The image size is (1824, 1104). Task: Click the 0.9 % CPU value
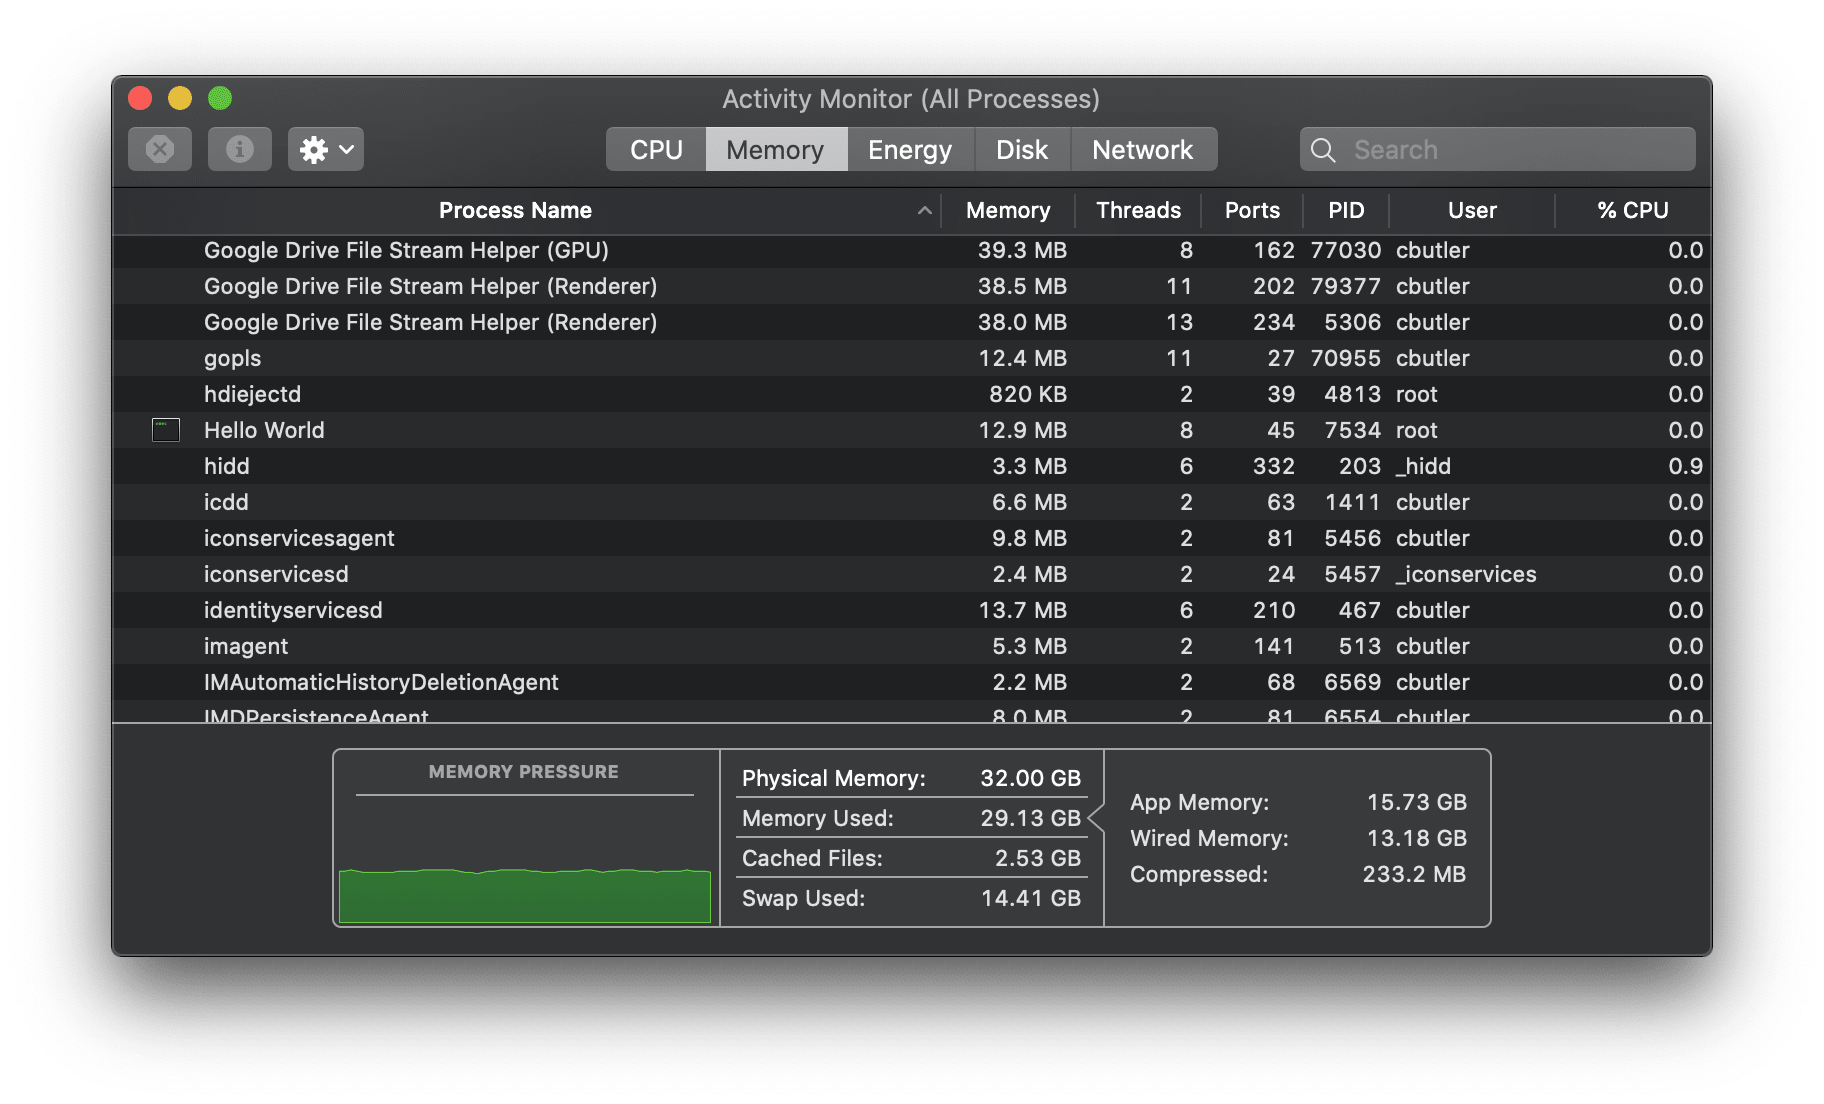click(1685, 466)
